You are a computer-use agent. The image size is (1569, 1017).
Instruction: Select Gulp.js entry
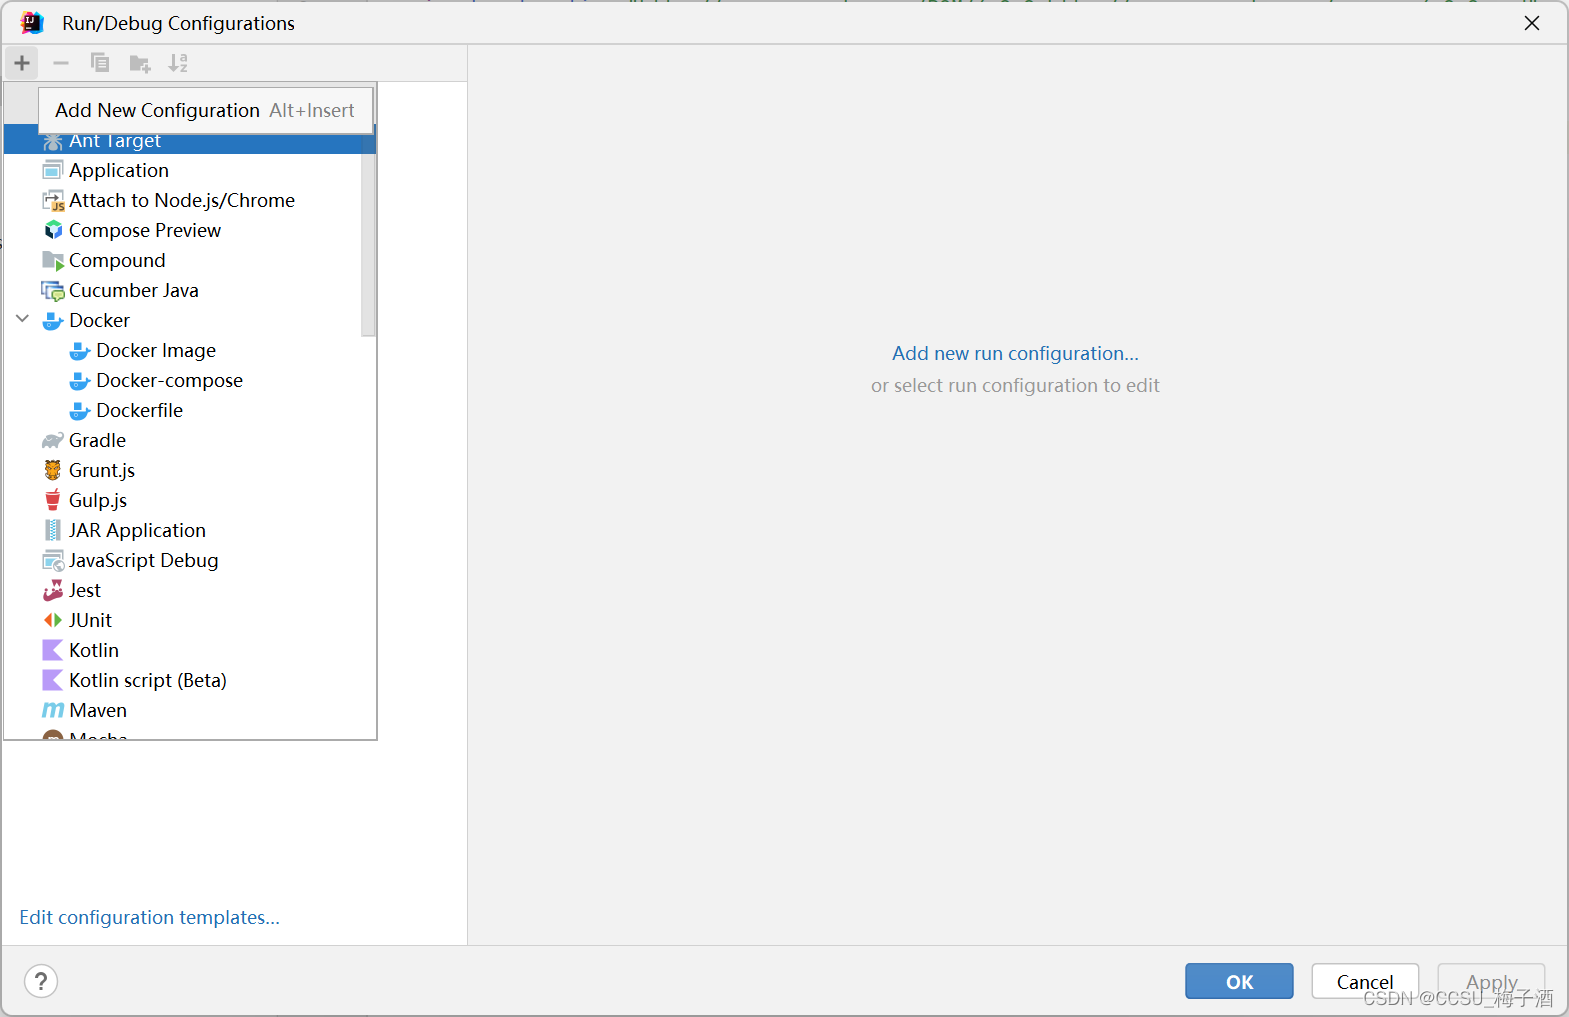coord(190,500)
